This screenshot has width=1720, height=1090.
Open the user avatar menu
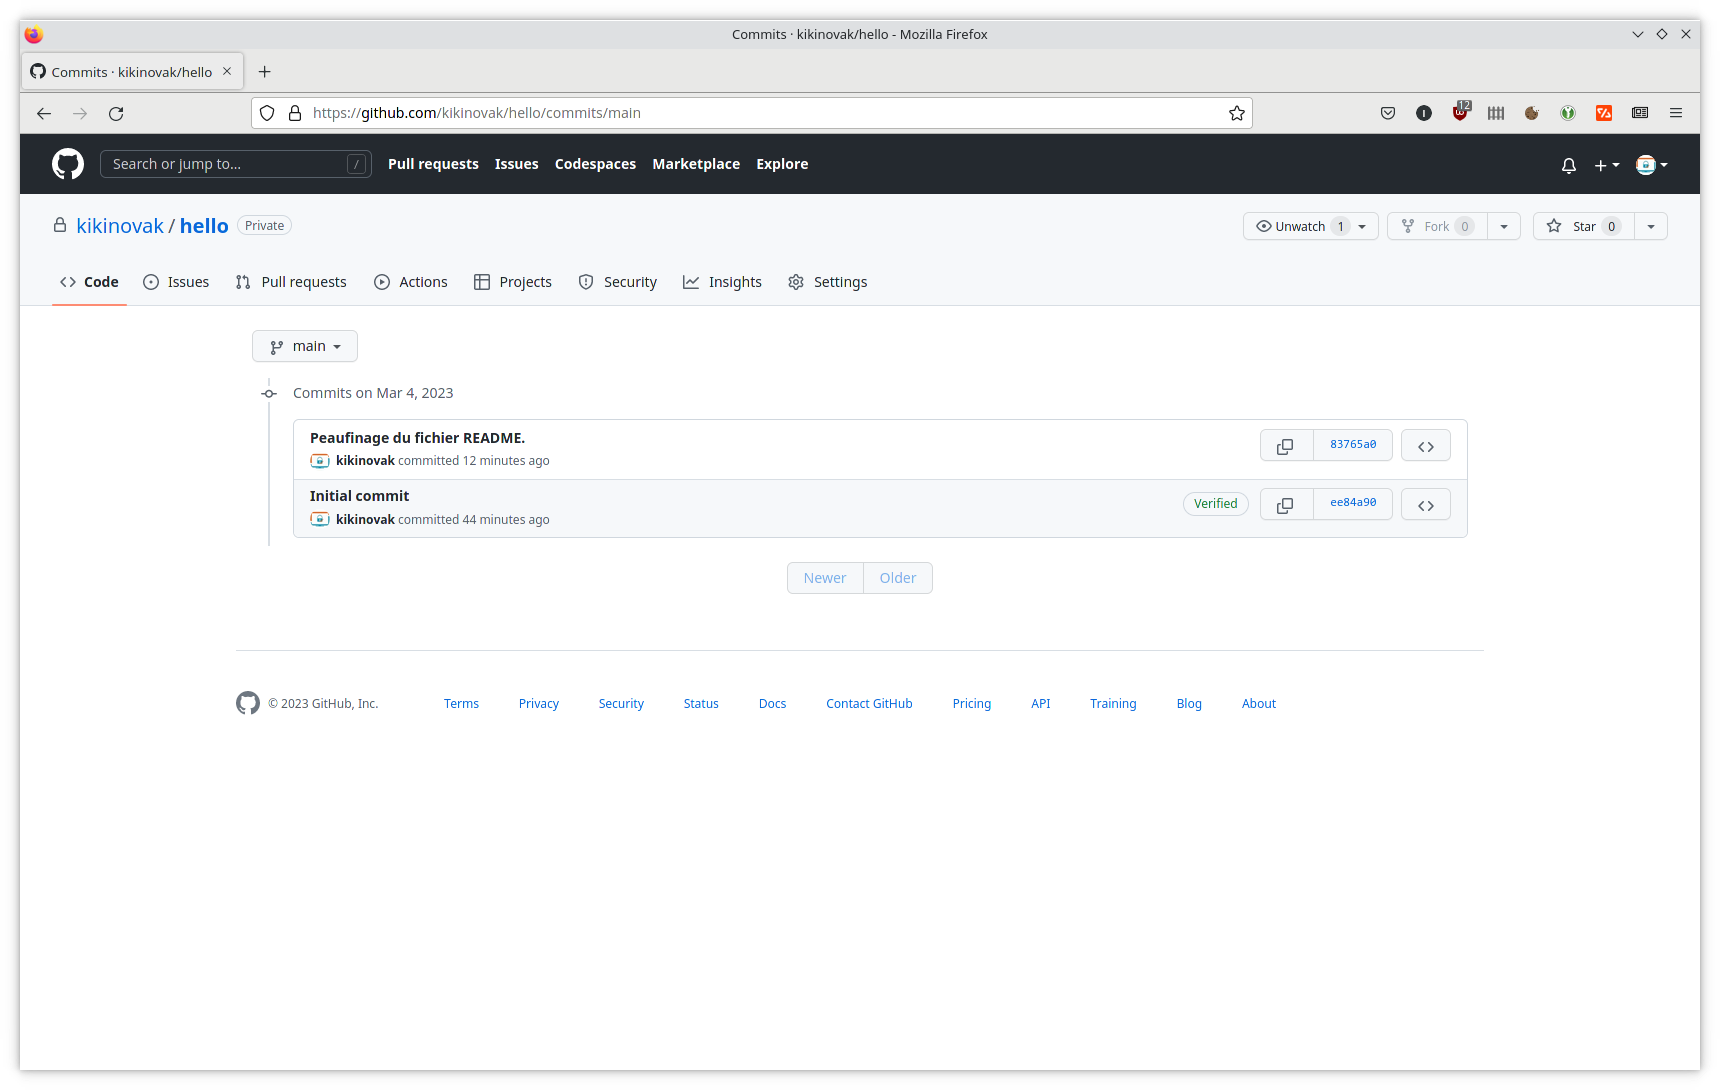point(1651,165)
